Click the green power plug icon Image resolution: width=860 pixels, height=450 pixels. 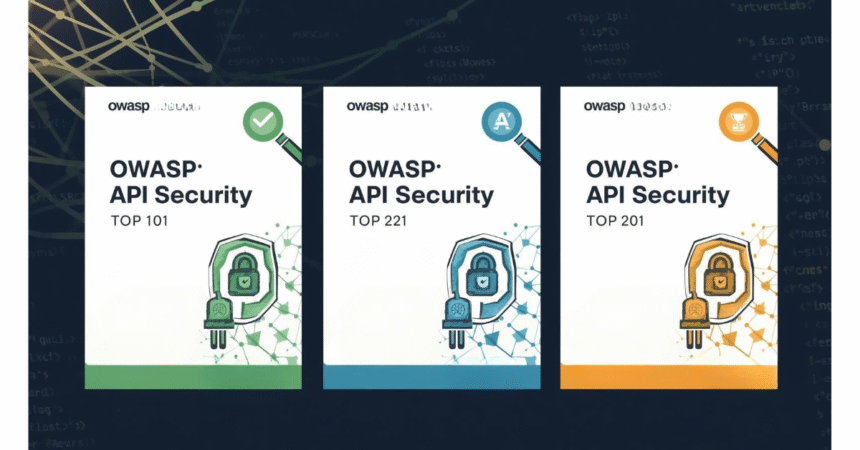coord(218,320)
